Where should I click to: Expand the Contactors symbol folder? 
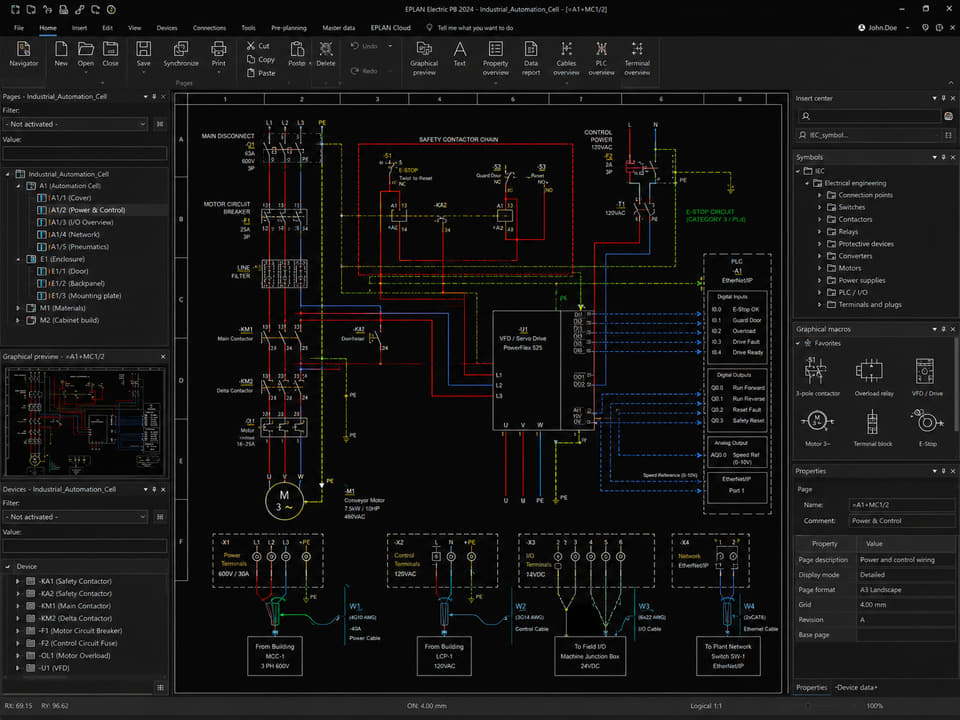(820, 219)
